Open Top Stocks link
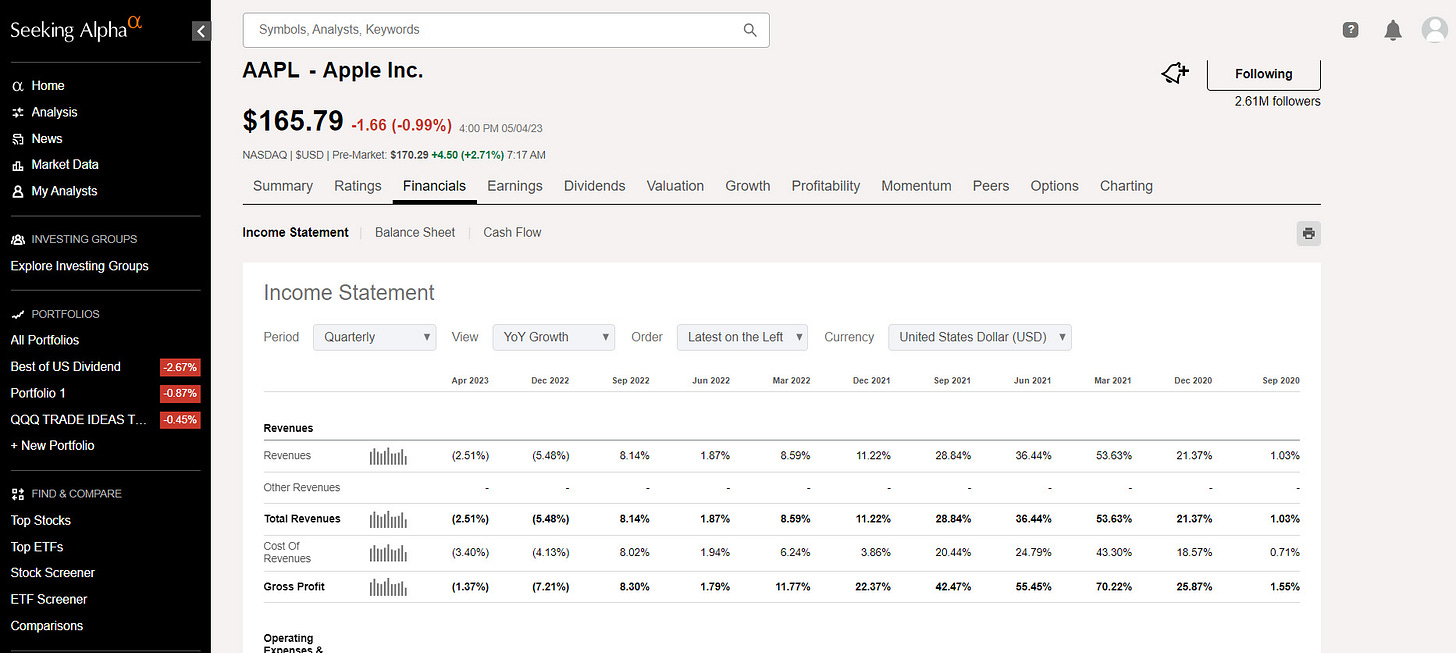 click(x=40, y=520)
